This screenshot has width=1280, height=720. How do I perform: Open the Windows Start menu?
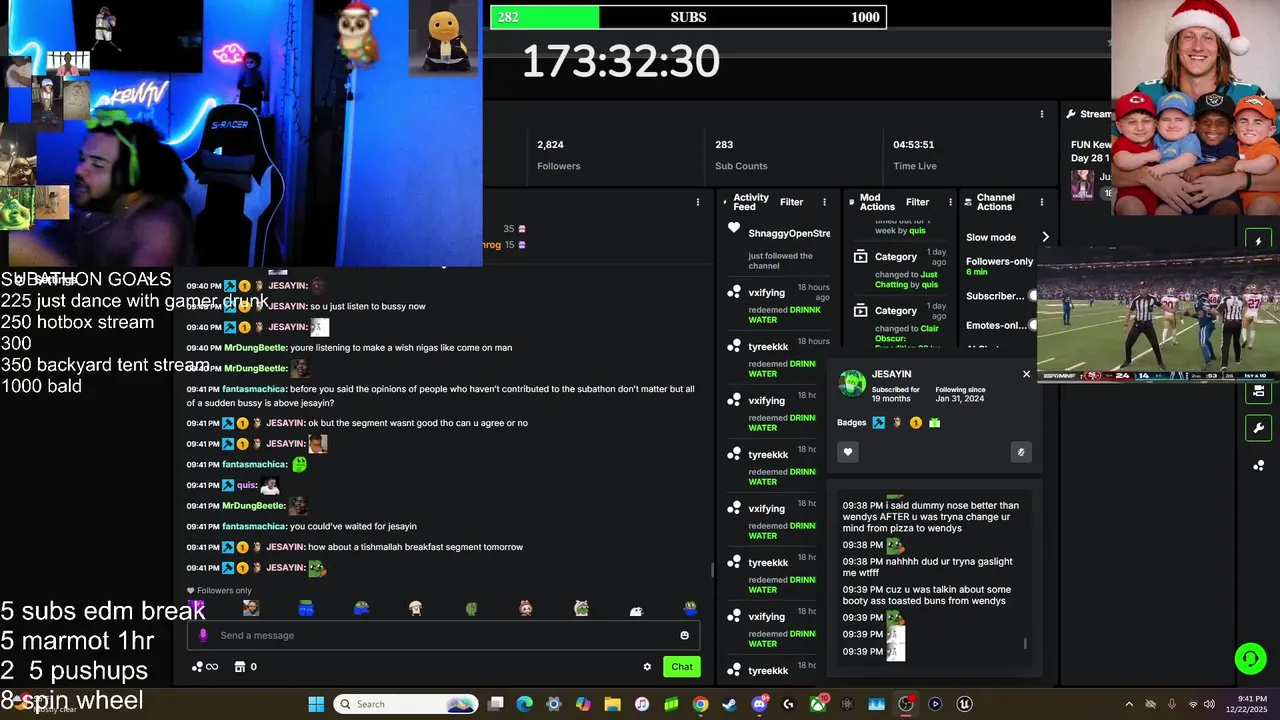[316, 704]
